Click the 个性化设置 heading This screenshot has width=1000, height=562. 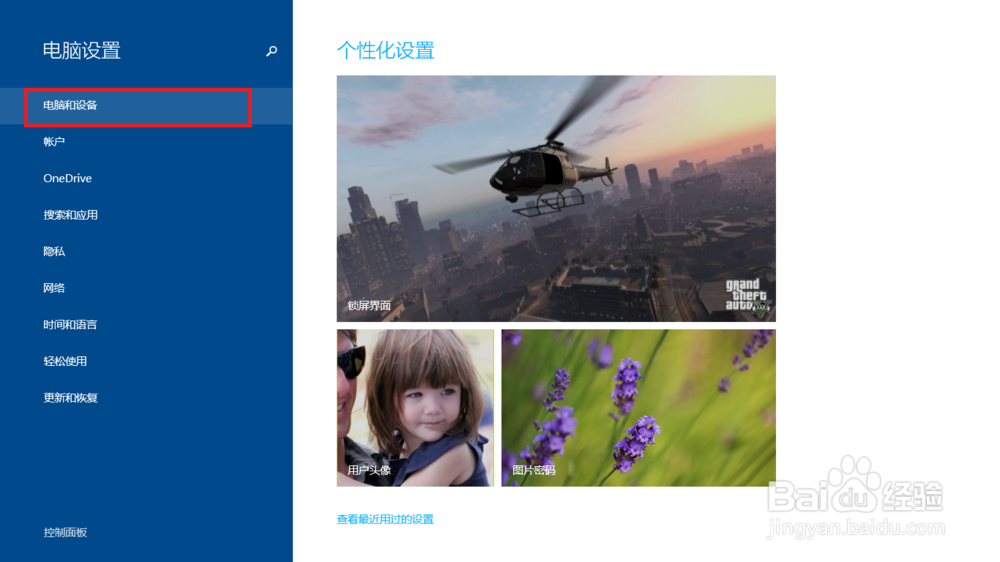coord(385,50)
